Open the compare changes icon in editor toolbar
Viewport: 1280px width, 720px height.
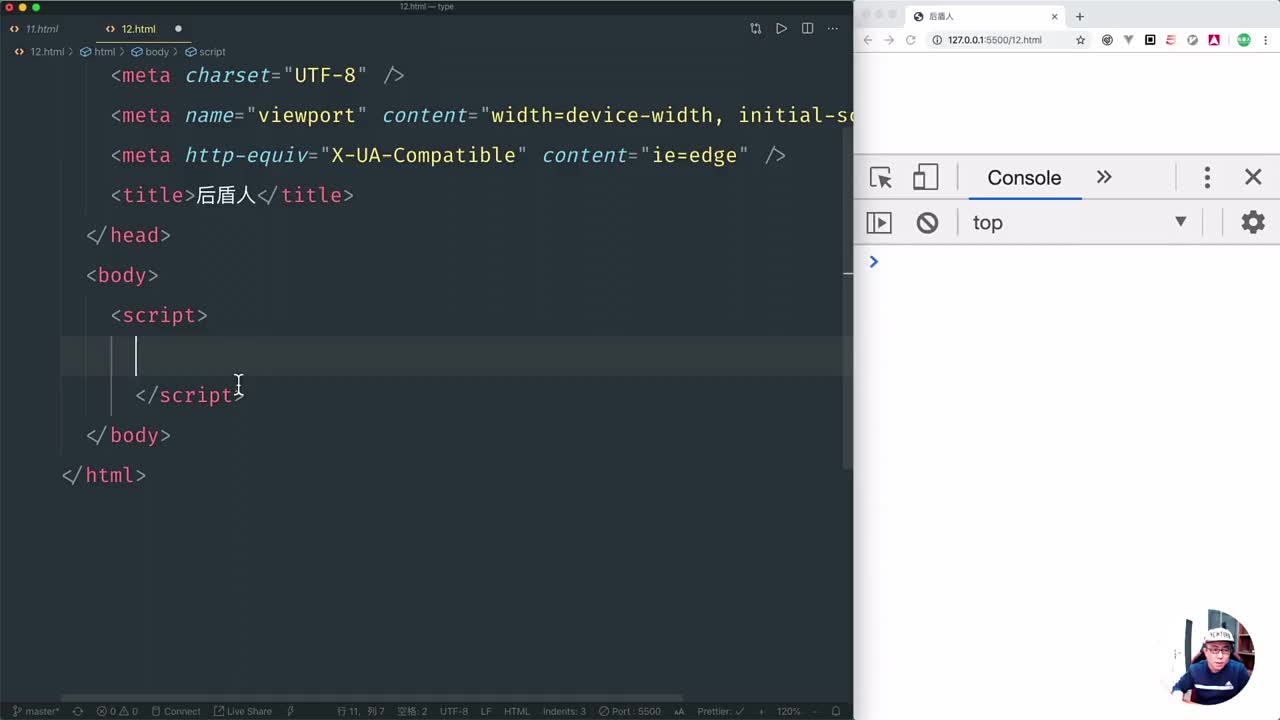(x=755, y=29)
